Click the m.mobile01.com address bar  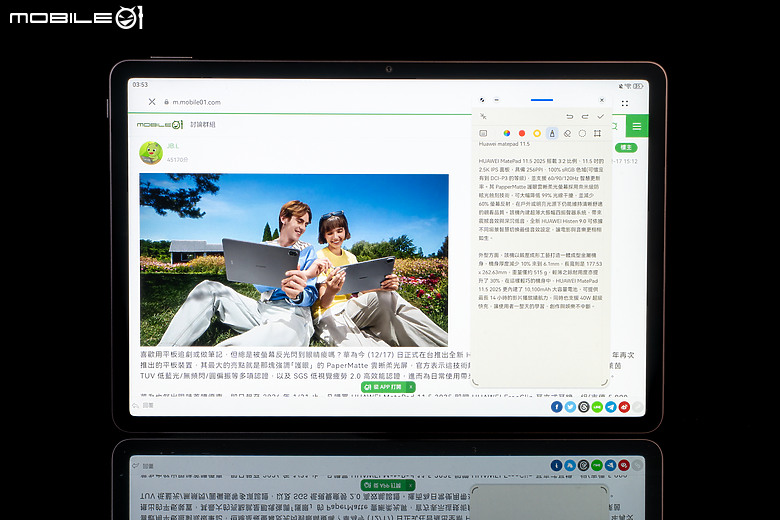(196, 102)
